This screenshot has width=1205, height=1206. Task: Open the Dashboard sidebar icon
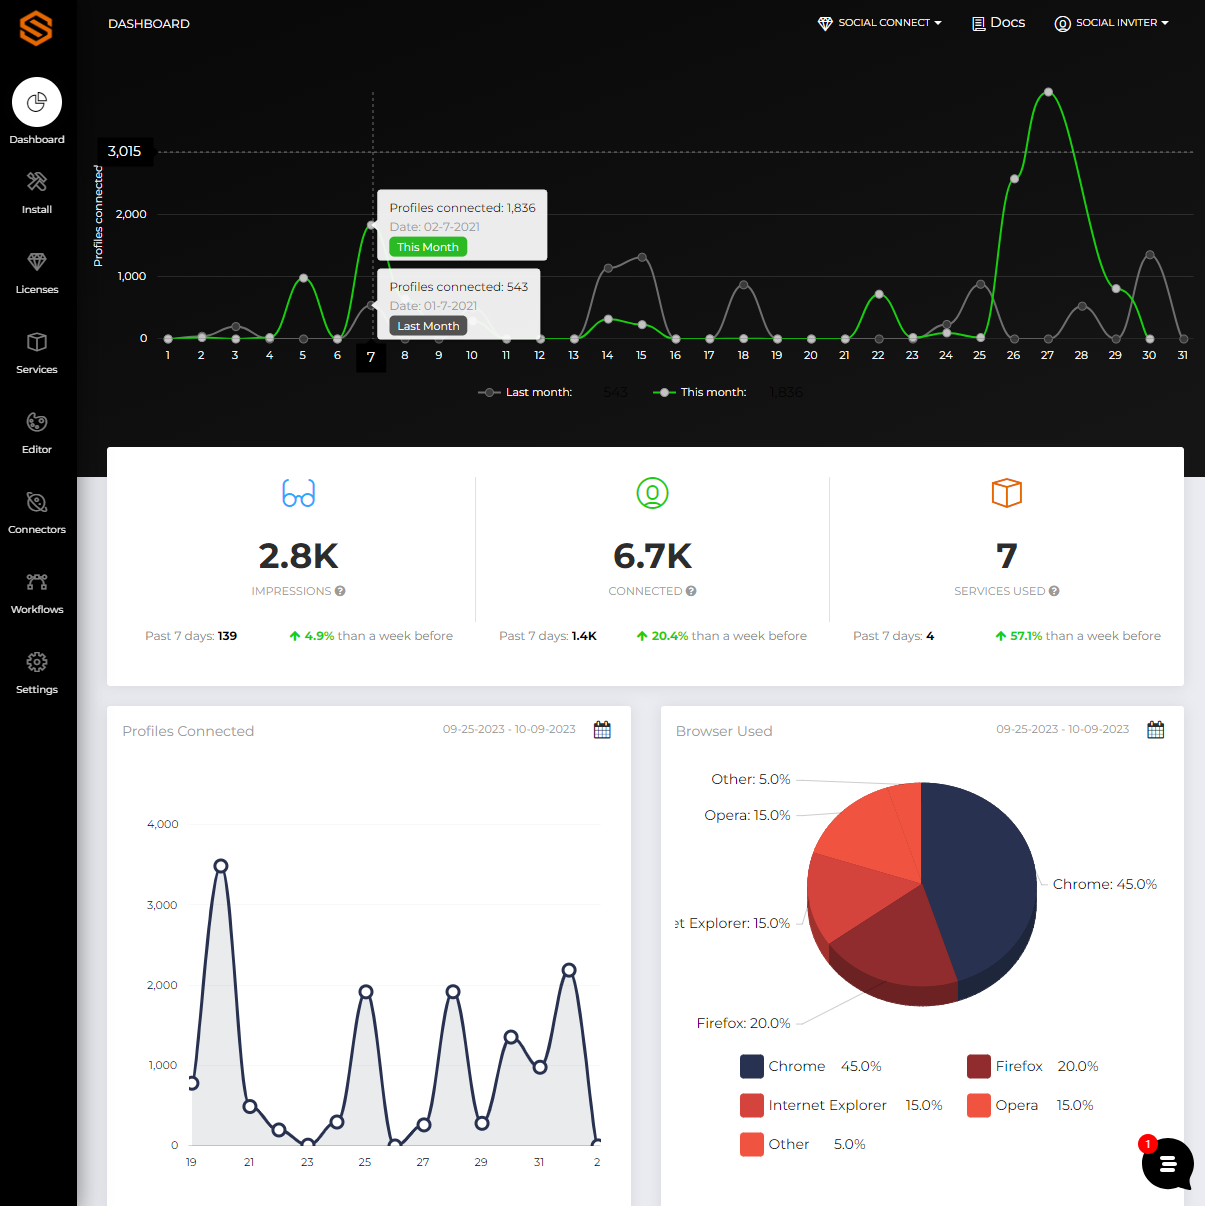[37, 102]
